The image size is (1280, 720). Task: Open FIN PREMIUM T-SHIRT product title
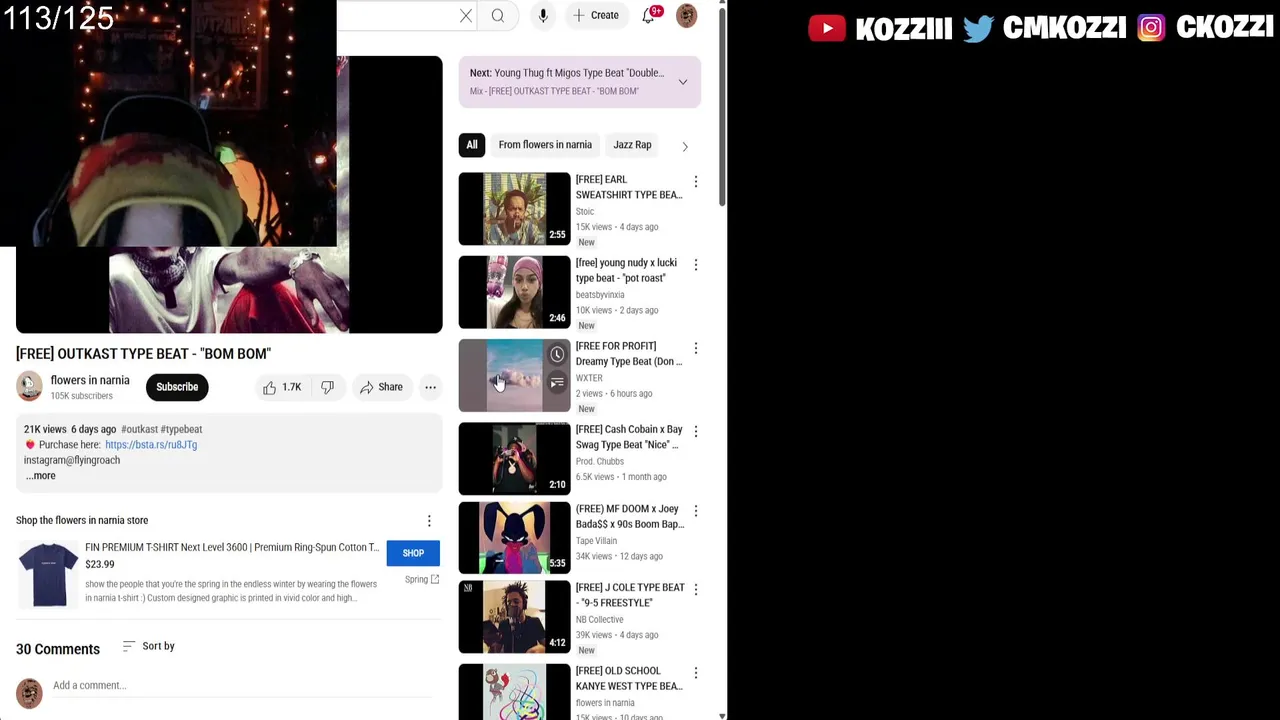[232, 547]
